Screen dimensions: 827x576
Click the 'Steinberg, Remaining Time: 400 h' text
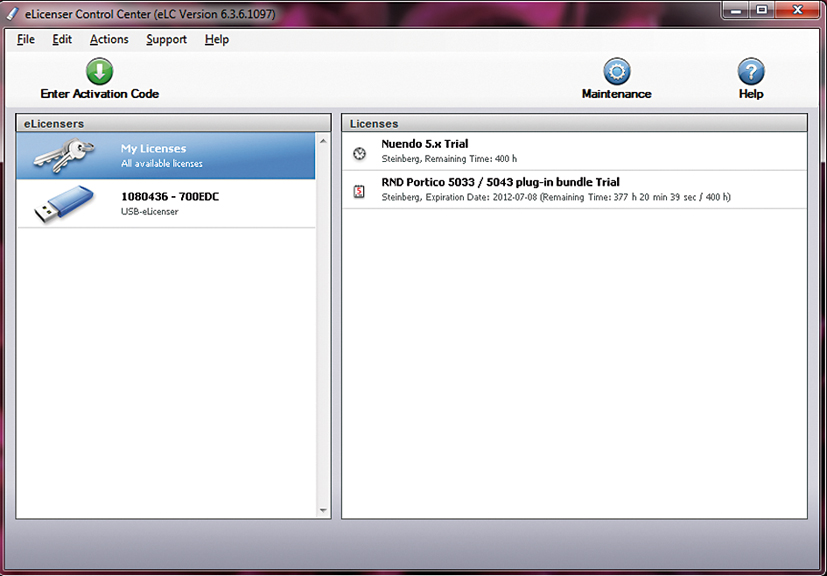[x=449, y=159]
